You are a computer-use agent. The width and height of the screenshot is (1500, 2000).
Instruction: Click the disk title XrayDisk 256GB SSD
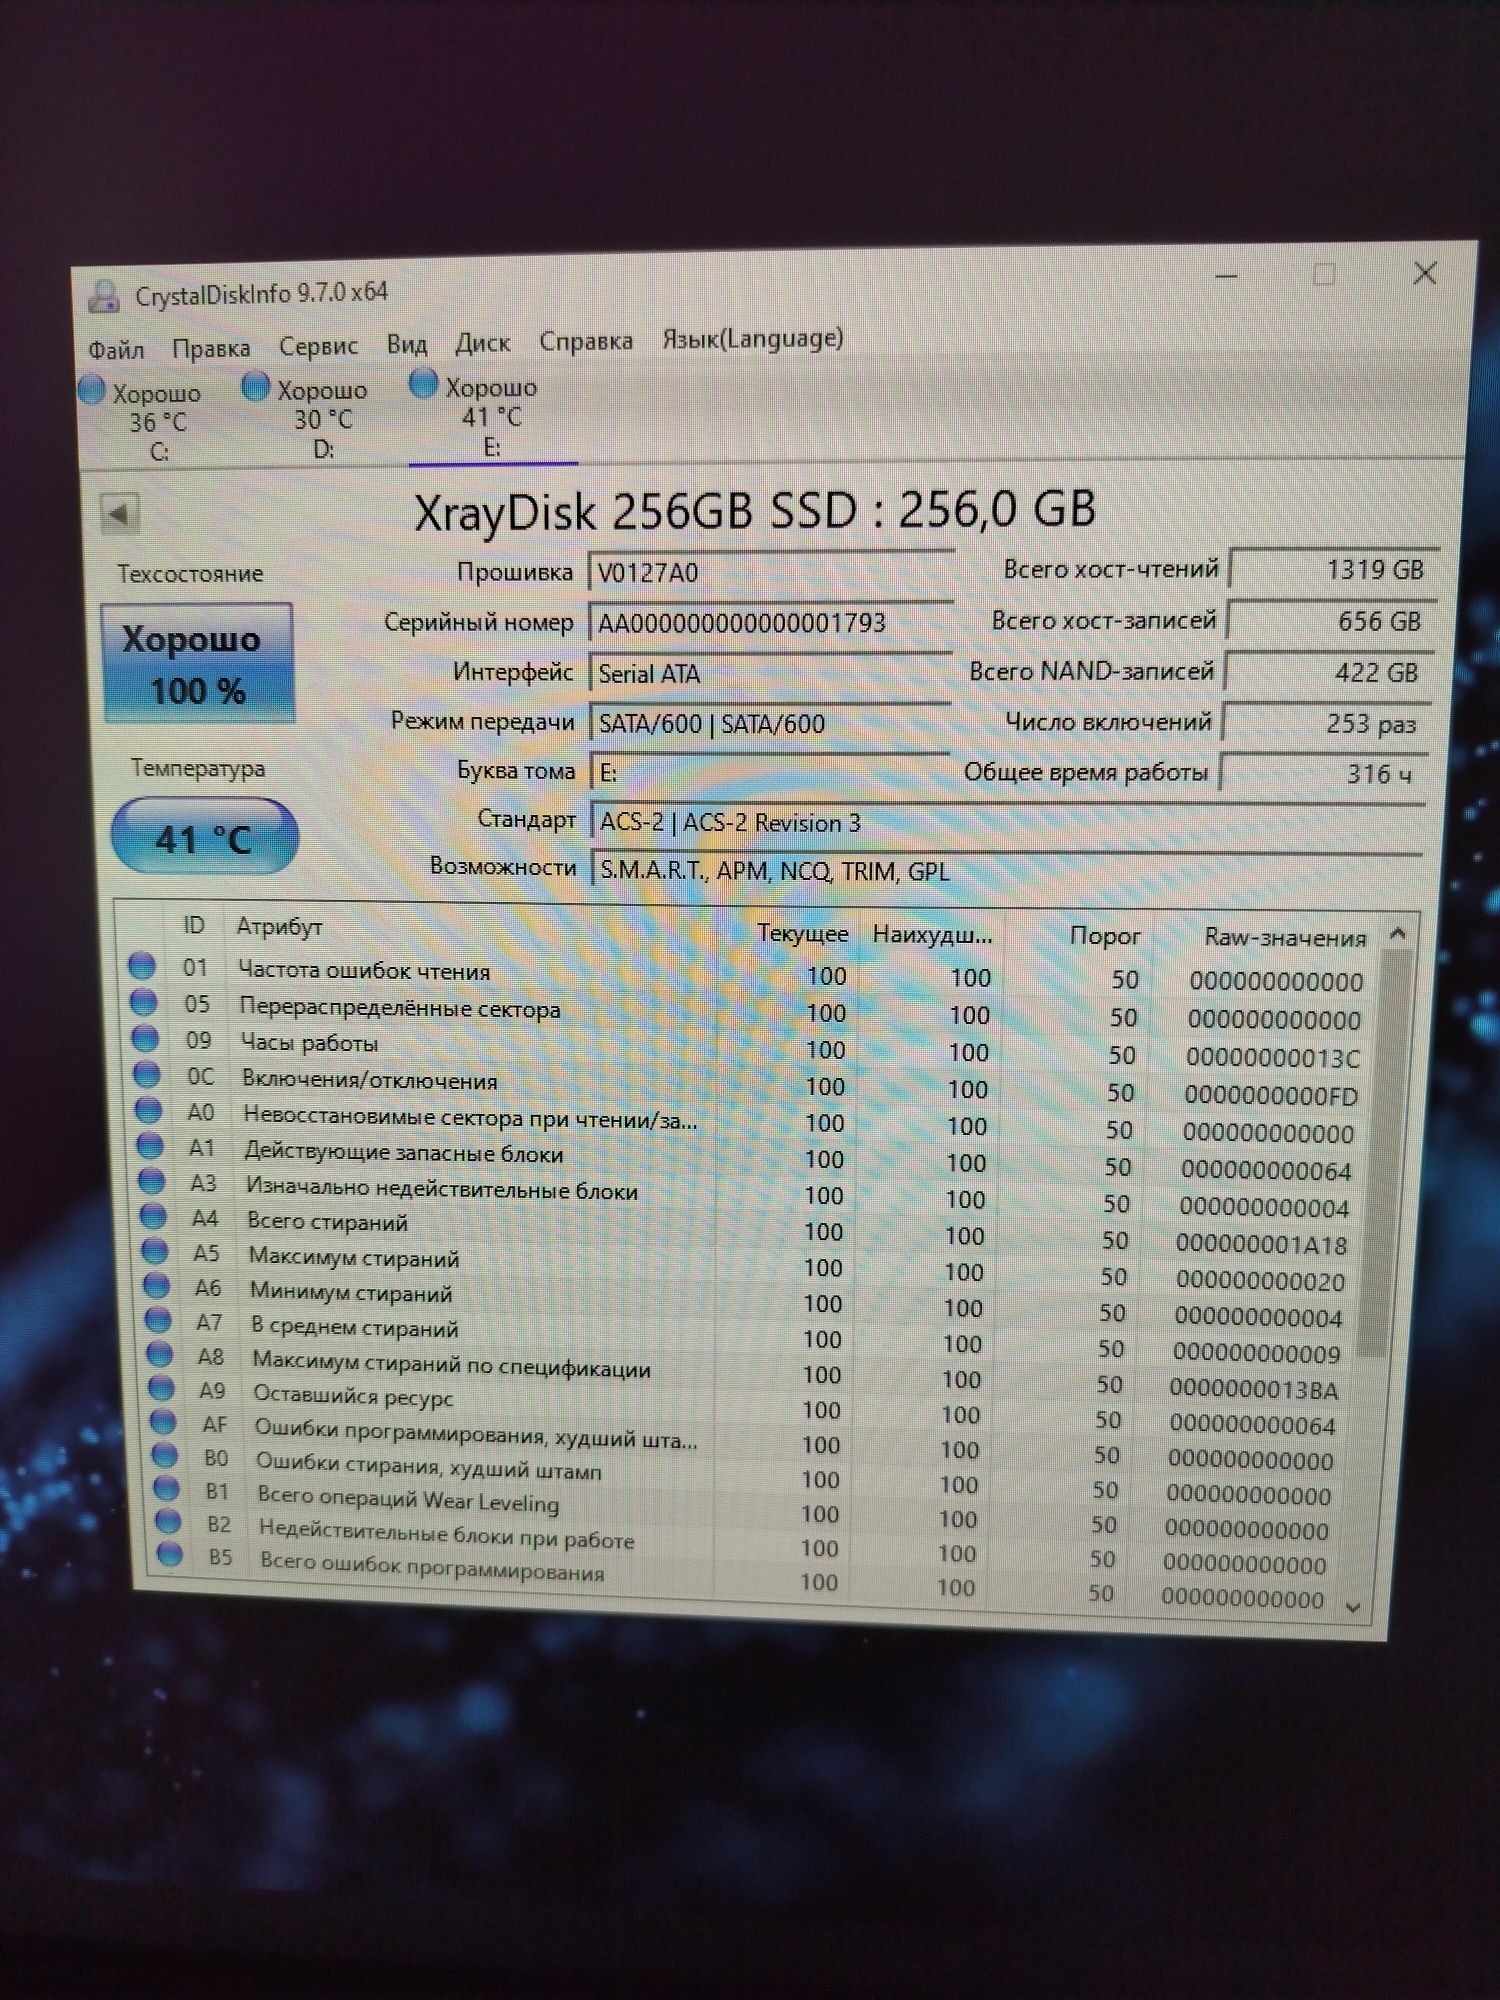click(755, 510)
